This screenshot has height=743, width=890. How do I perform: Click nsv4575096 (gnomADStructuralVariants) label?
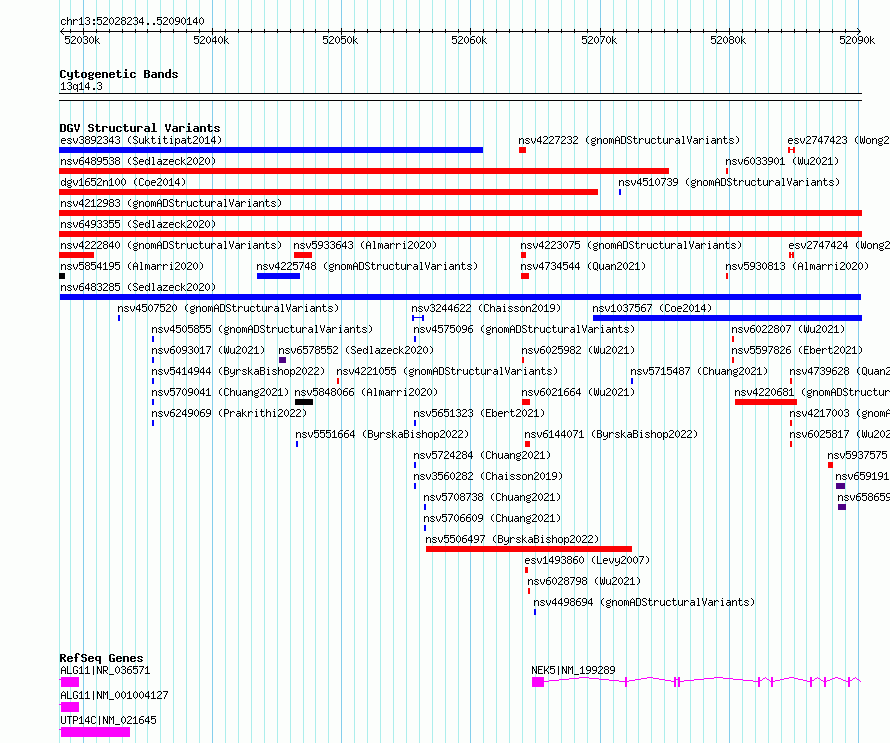pyautogui.click(x=524, y=329)
